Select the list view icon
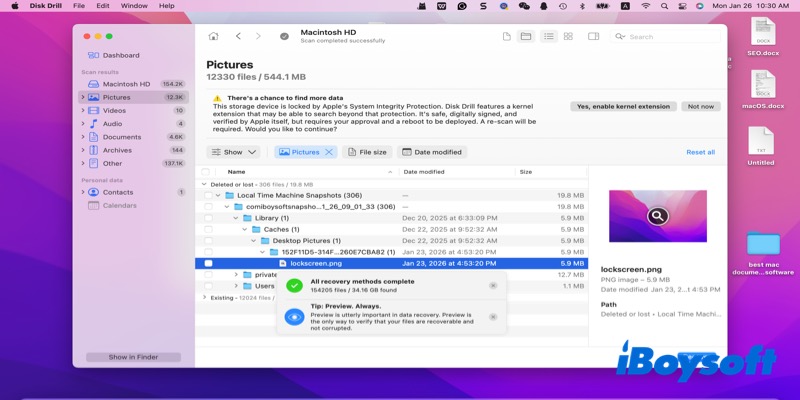The width and height of the screenshot is (800, 400). [548, 36]
